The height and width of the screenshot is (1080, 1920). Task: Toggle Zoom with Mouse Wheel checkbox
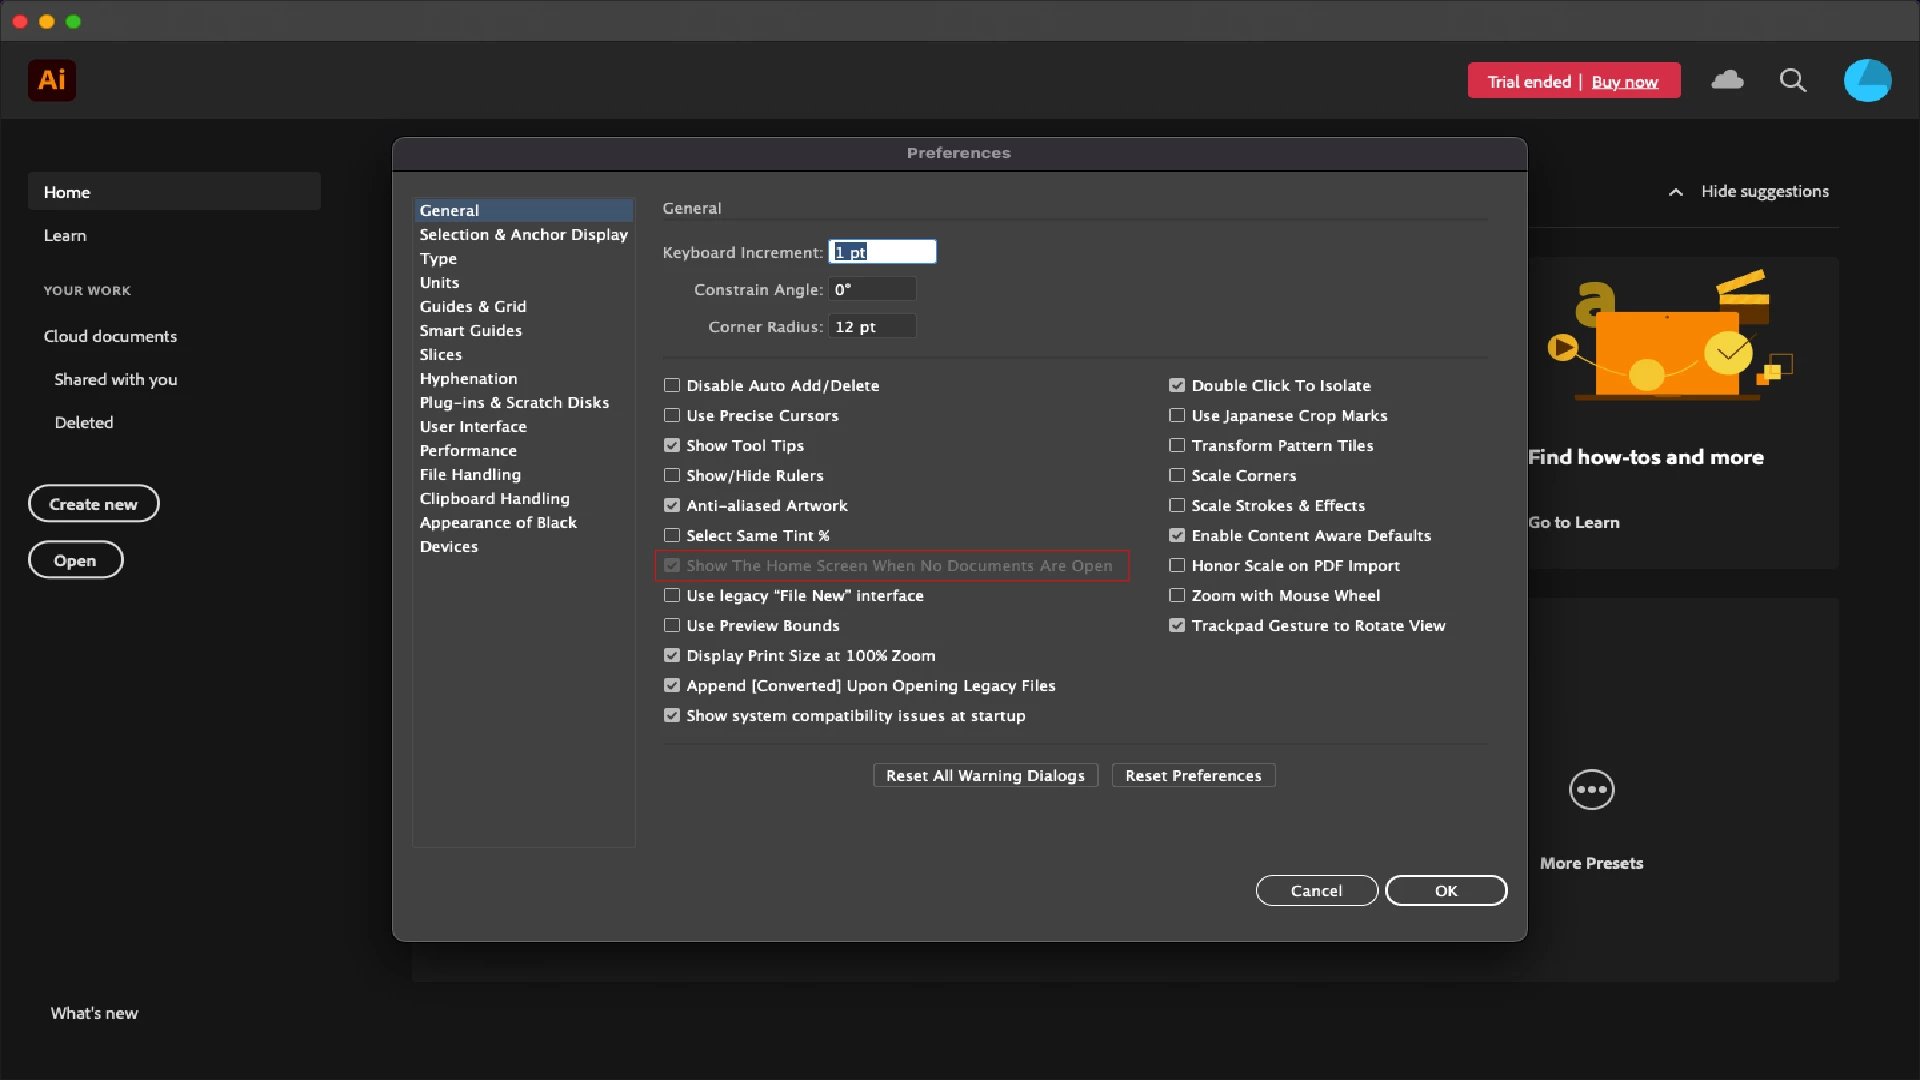tap(1177, 595)
